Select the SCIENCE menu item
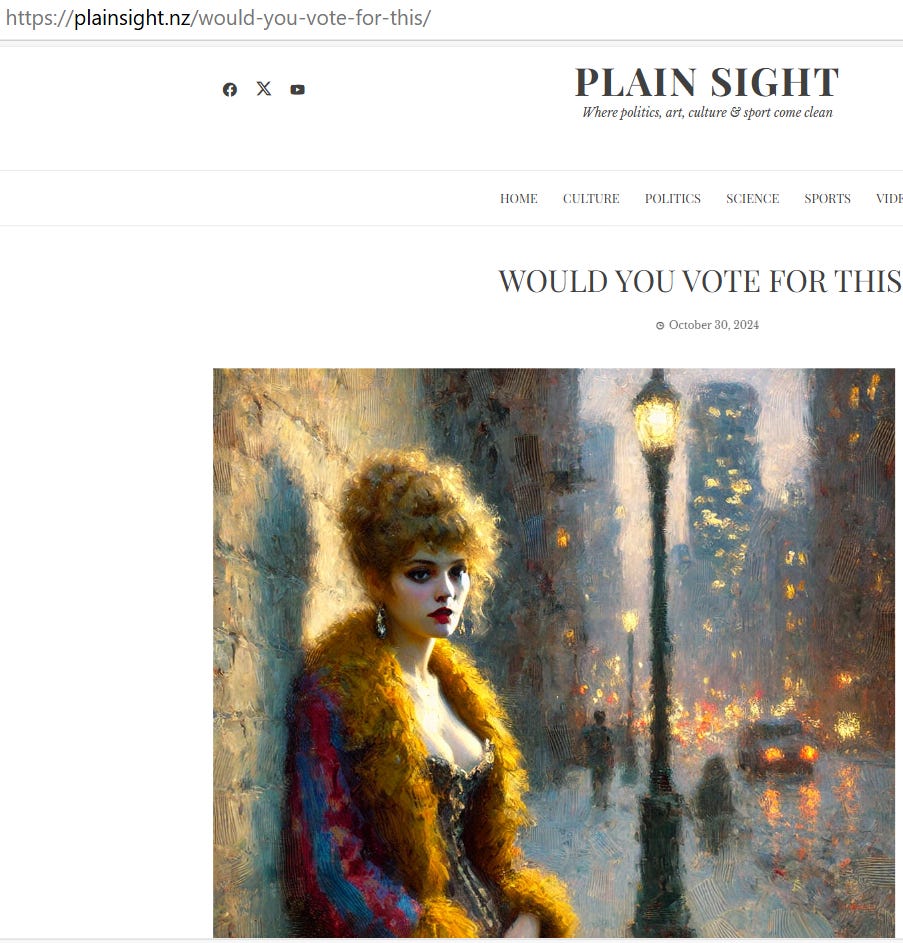The height and width of the screenshot is (943, 903). [x=753, y=198]
